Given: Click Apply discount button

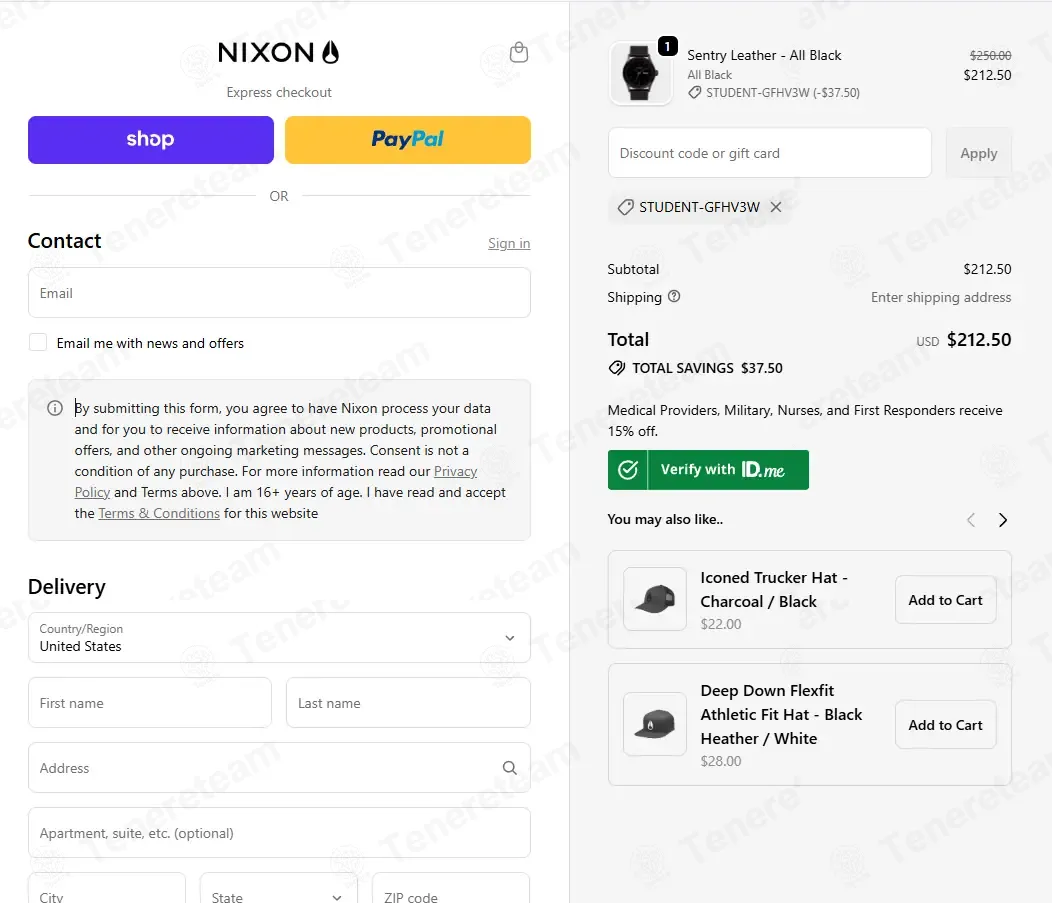Looking at the screenshot, I should 978,153.
